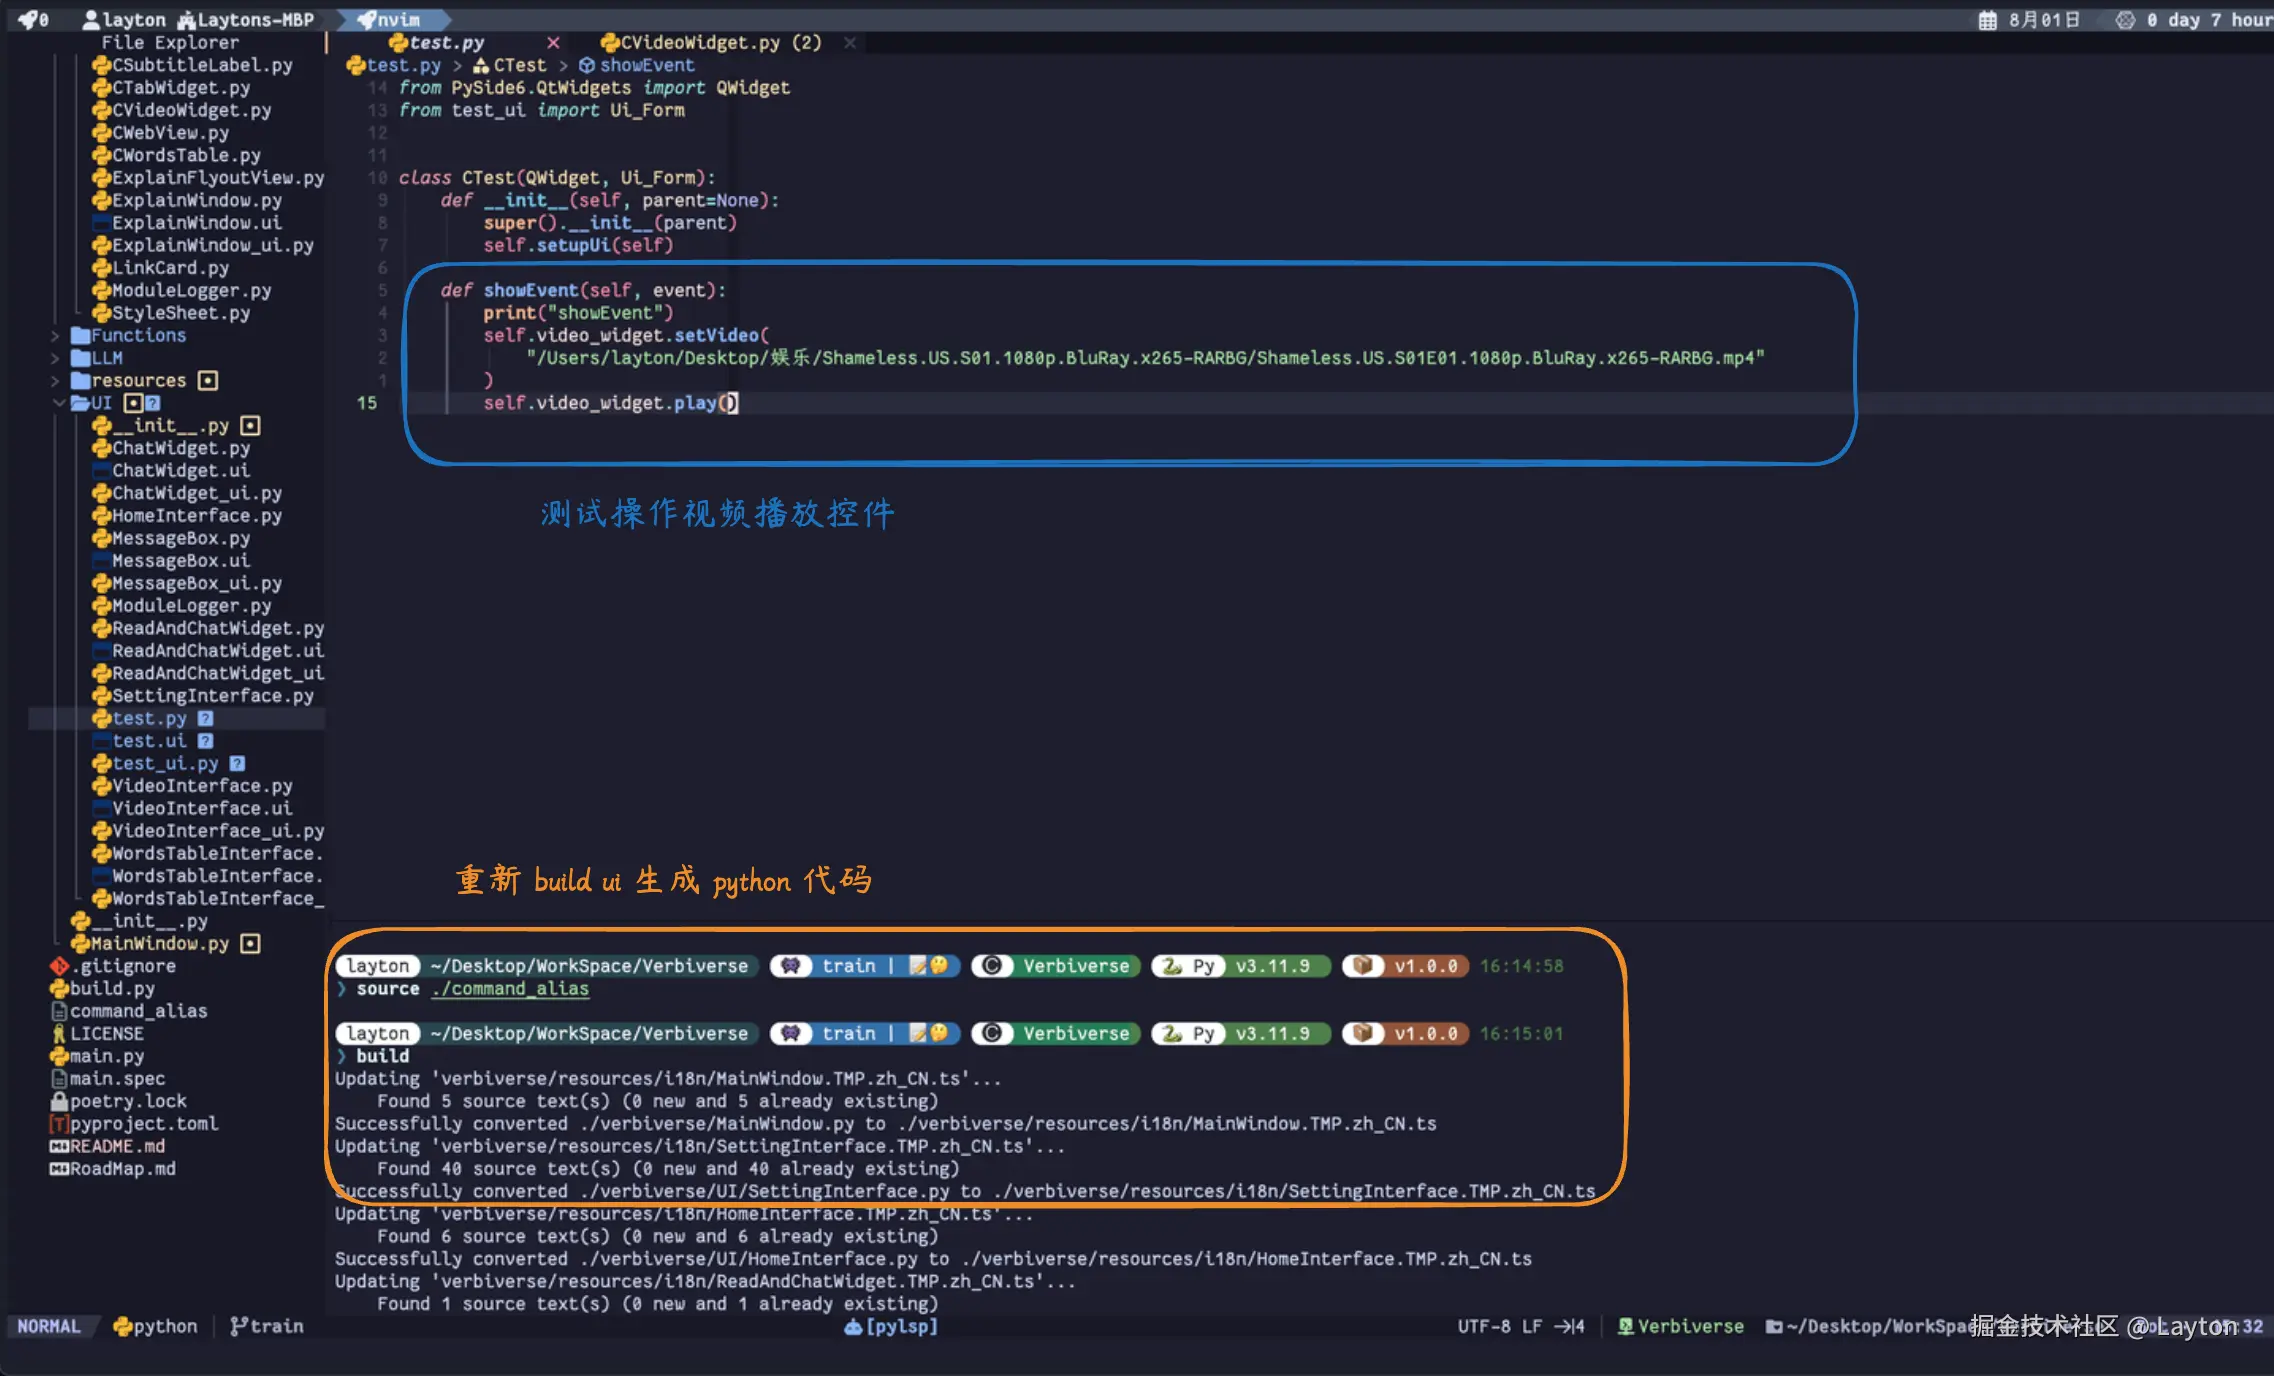This screenshot has width=2274, height=1376.
Task: Open VideoInterface.py in tree
Action: [x=201, y=786]
